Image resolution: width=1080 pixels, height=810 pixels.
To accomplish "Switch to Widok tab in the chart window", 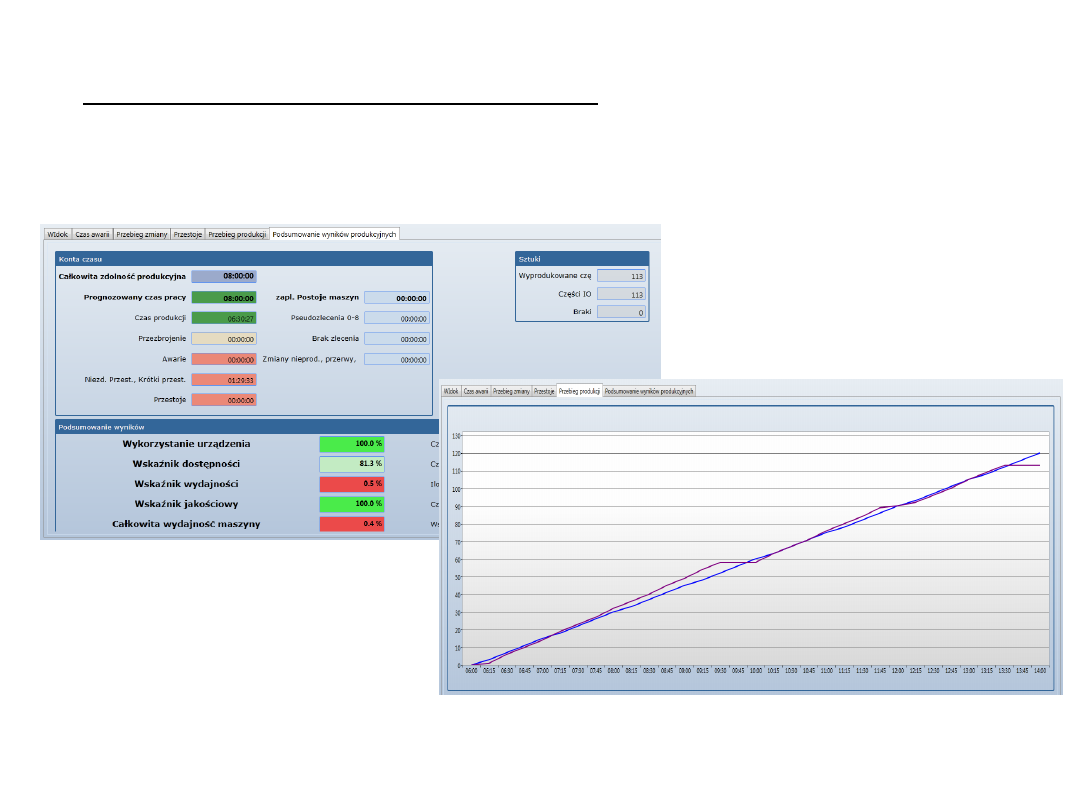I will (451, 391).
